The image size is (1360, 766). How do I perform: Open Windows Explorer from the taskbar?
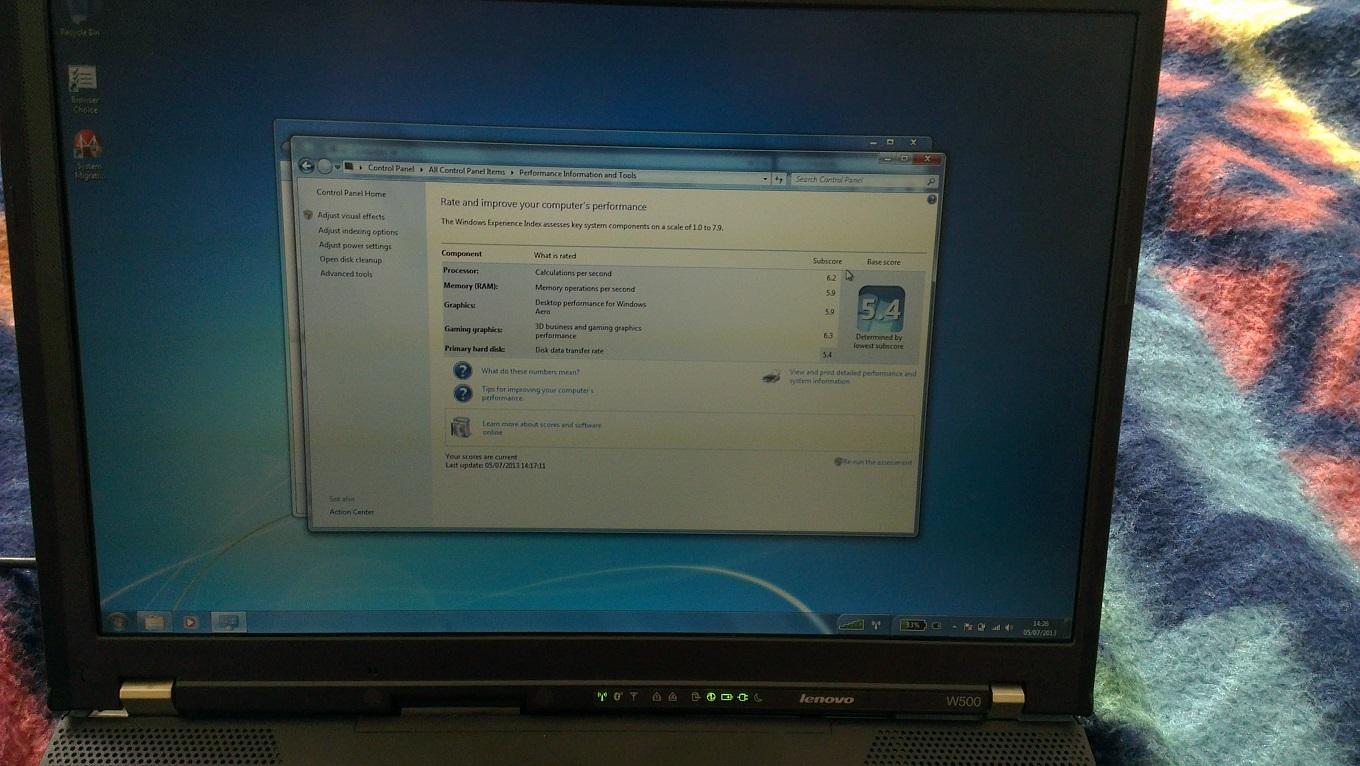pyautogui.click(x=153, y=621)
